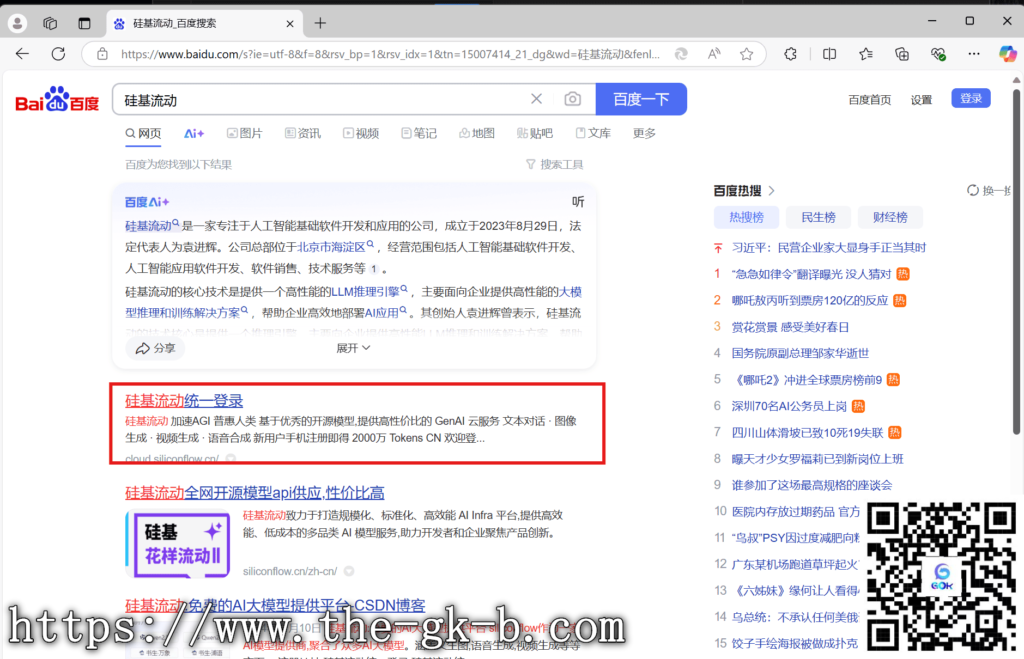Open the 搜索工具 filter
The height and width of the screenshot is (659, 1024).
pyautogui.click(x=554, y=165)
